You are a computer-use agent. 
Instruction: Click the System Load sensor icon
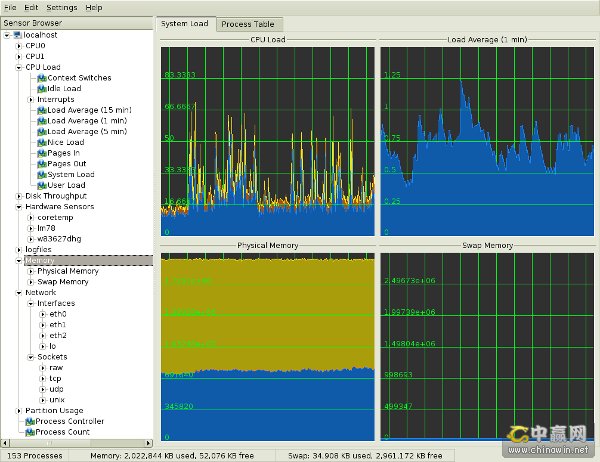point(42,175)
